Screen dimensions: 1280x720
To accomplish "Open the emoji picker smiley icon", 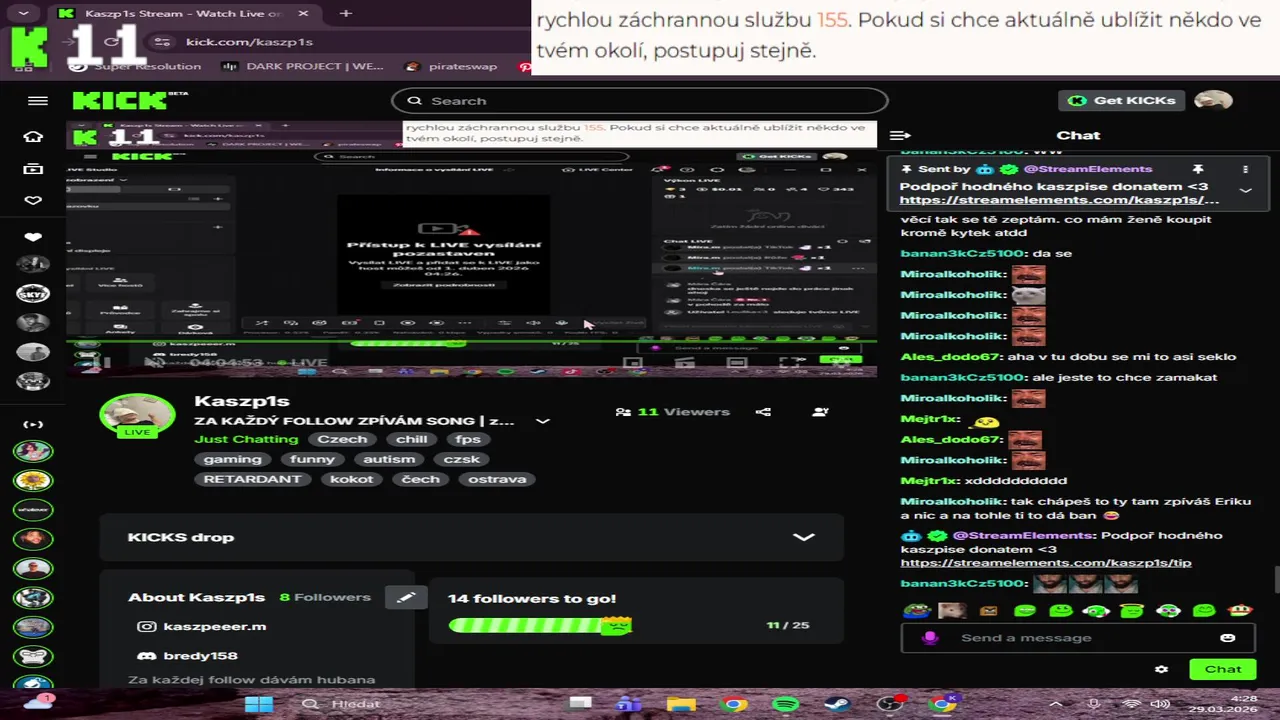I will tap(1228, 638).
